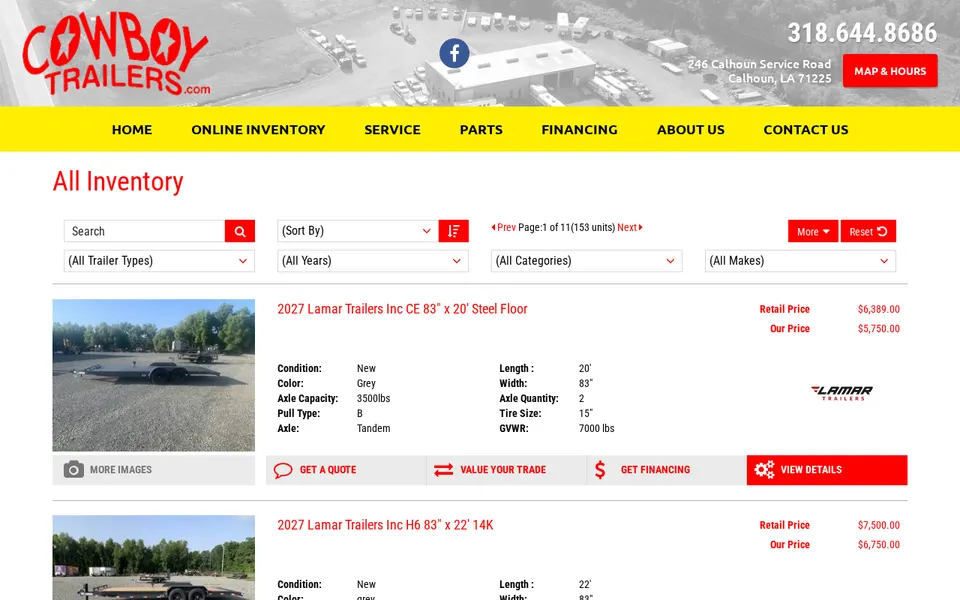Click the $7,500.00 retail price

coord(879,525)
